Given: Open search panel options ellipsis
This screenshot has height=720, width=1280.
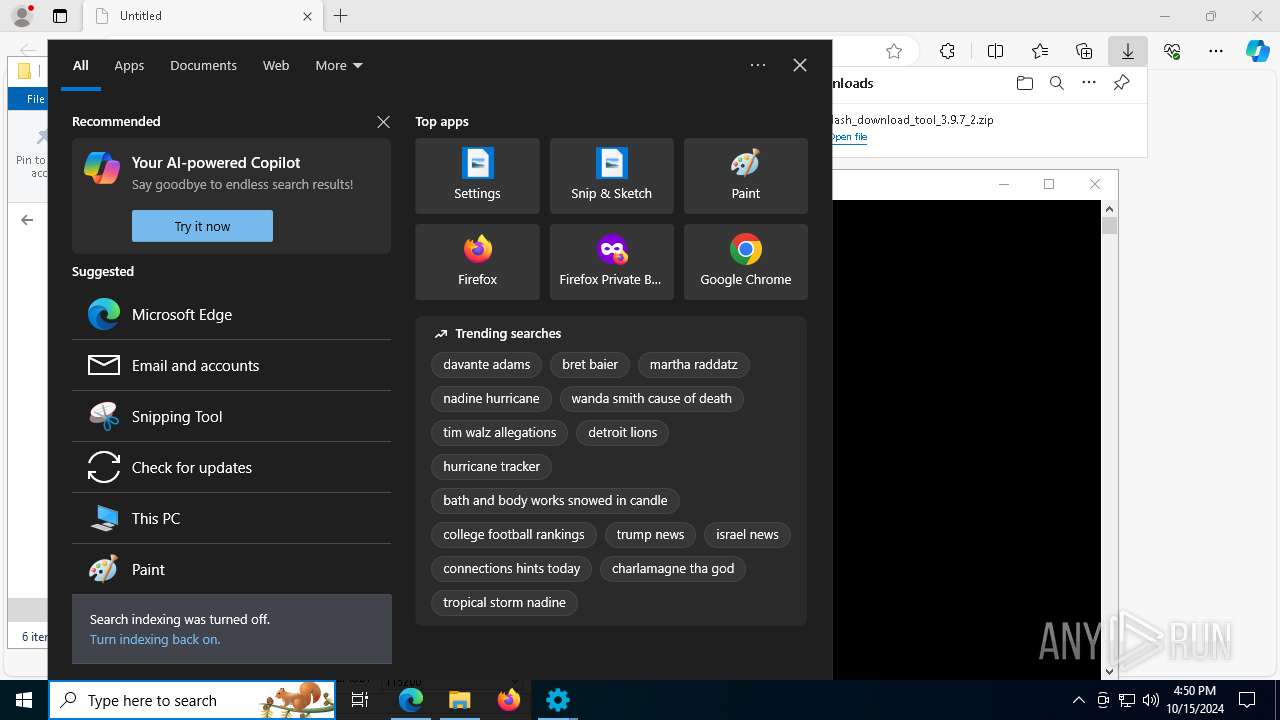Looking at the screenshot, I should [x=758, y=65].
